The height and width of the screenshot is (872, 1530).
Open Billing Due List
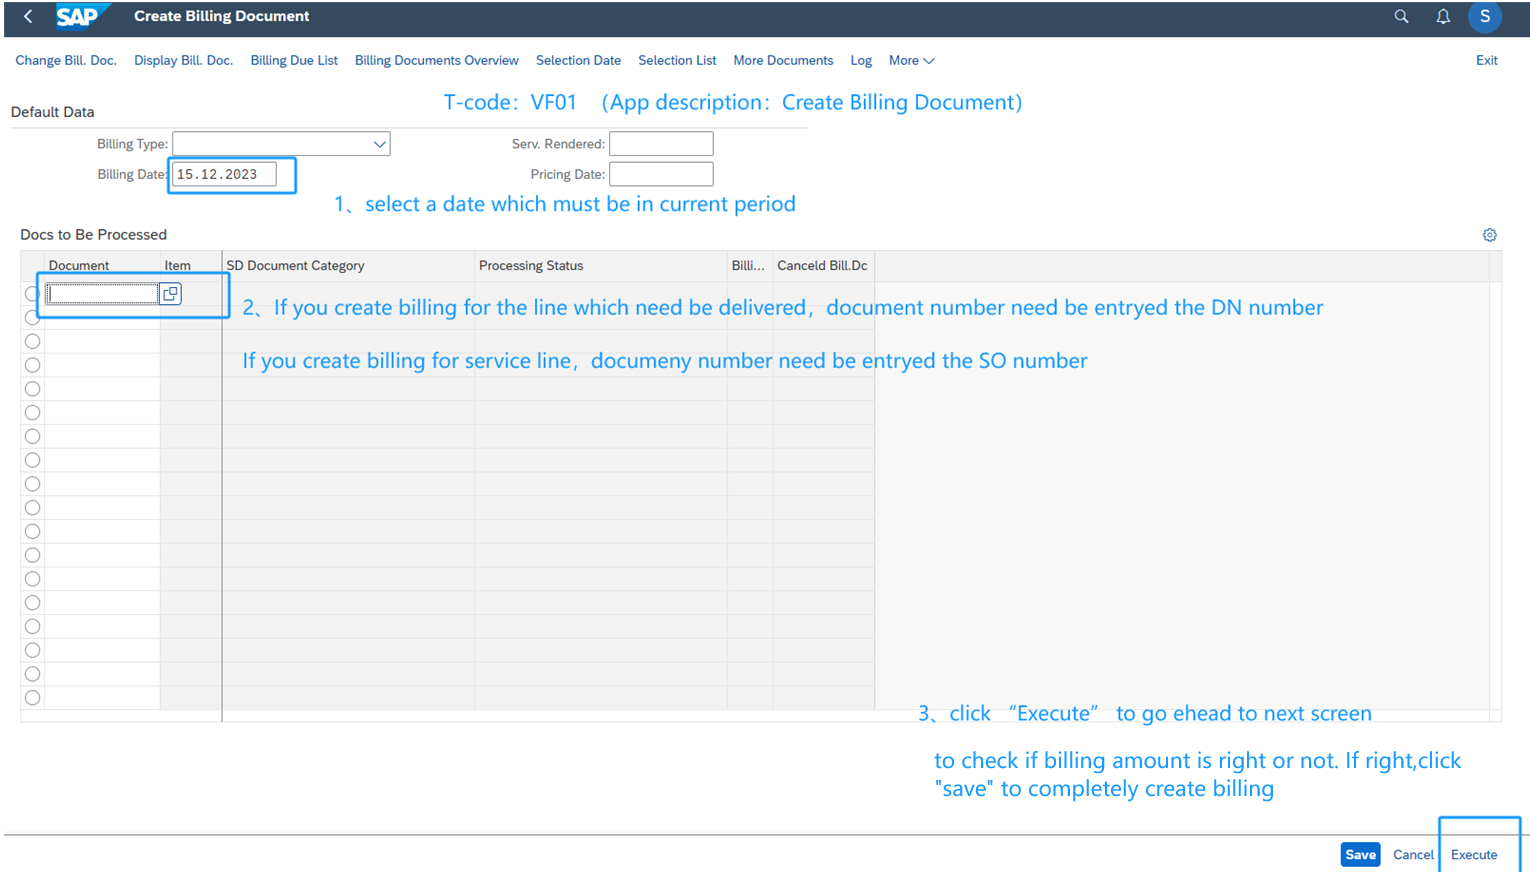pyautogui.click(x=294, y=61)
